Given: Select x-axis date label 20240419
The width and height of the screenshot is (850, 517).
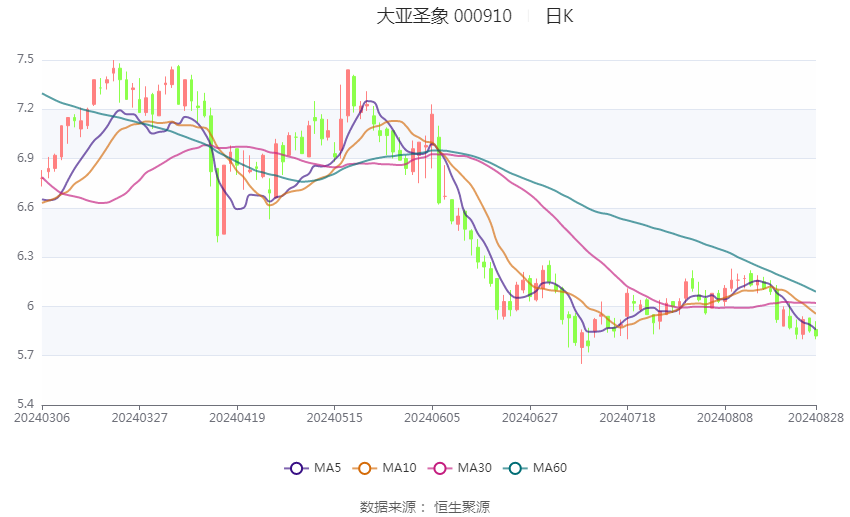Looking at the screenshot, I should point(237,418).
